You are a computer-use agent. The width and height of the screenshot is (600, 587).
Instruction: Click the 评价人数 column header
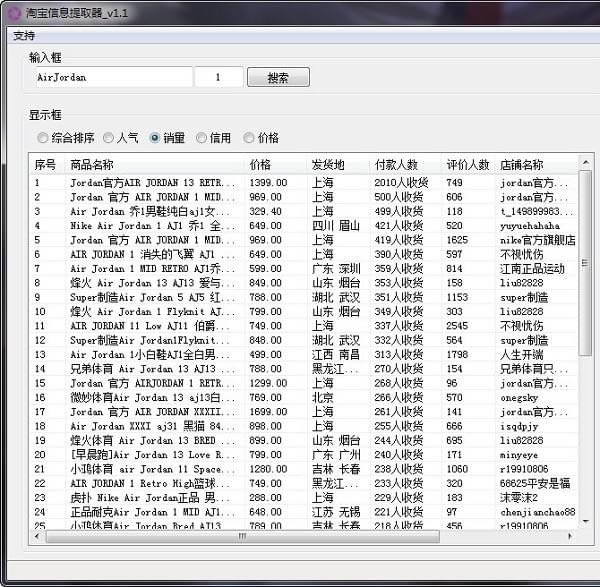[x=467, y=164]
